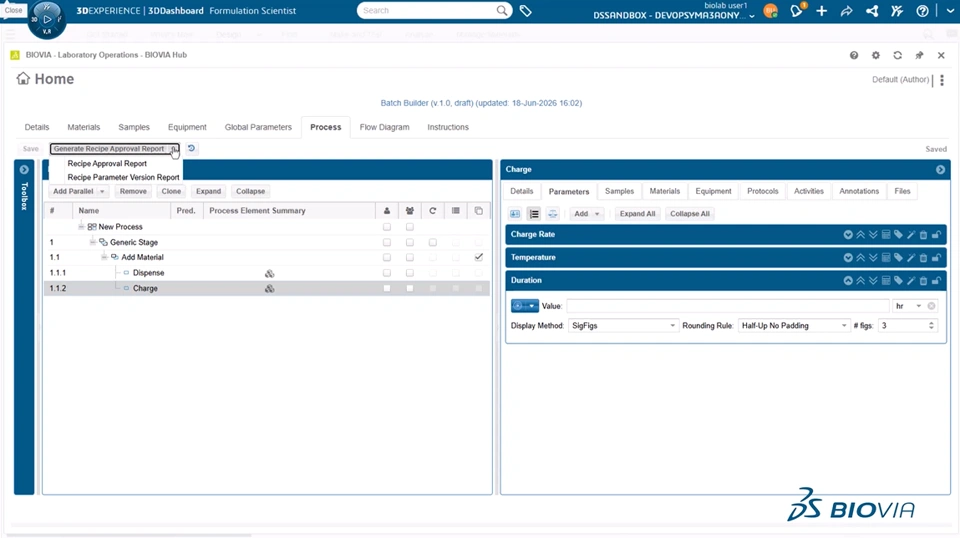The height and width of the screenshot is (538, 960).
Task: Toggle single-user checkbox for Add Material
Action: click(386, 258)
